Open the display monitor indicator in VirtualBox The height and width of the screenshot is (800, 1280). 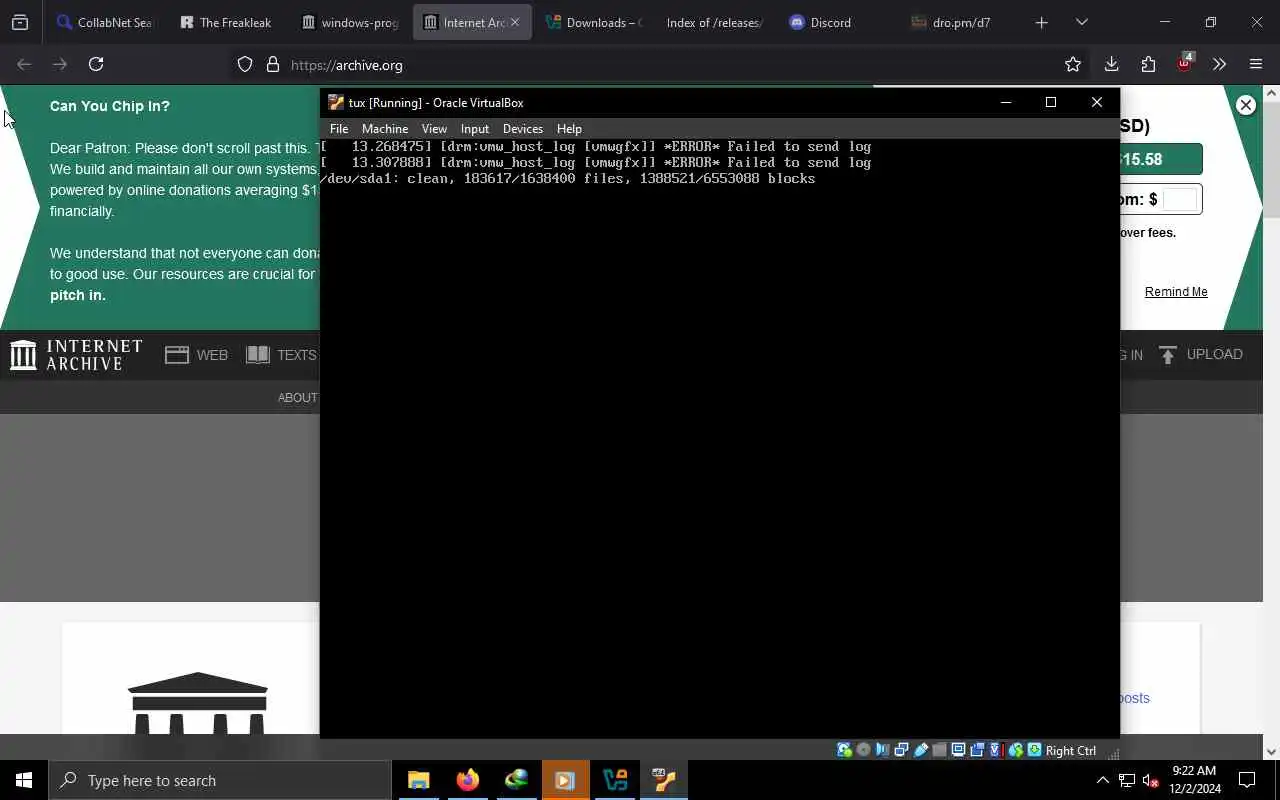point(958,750)
